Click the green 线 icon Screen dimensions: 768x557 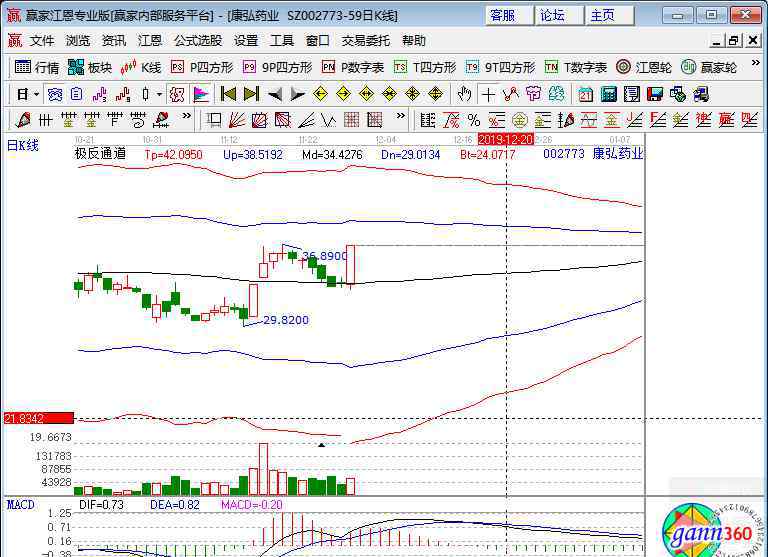(x=556, y=94)
